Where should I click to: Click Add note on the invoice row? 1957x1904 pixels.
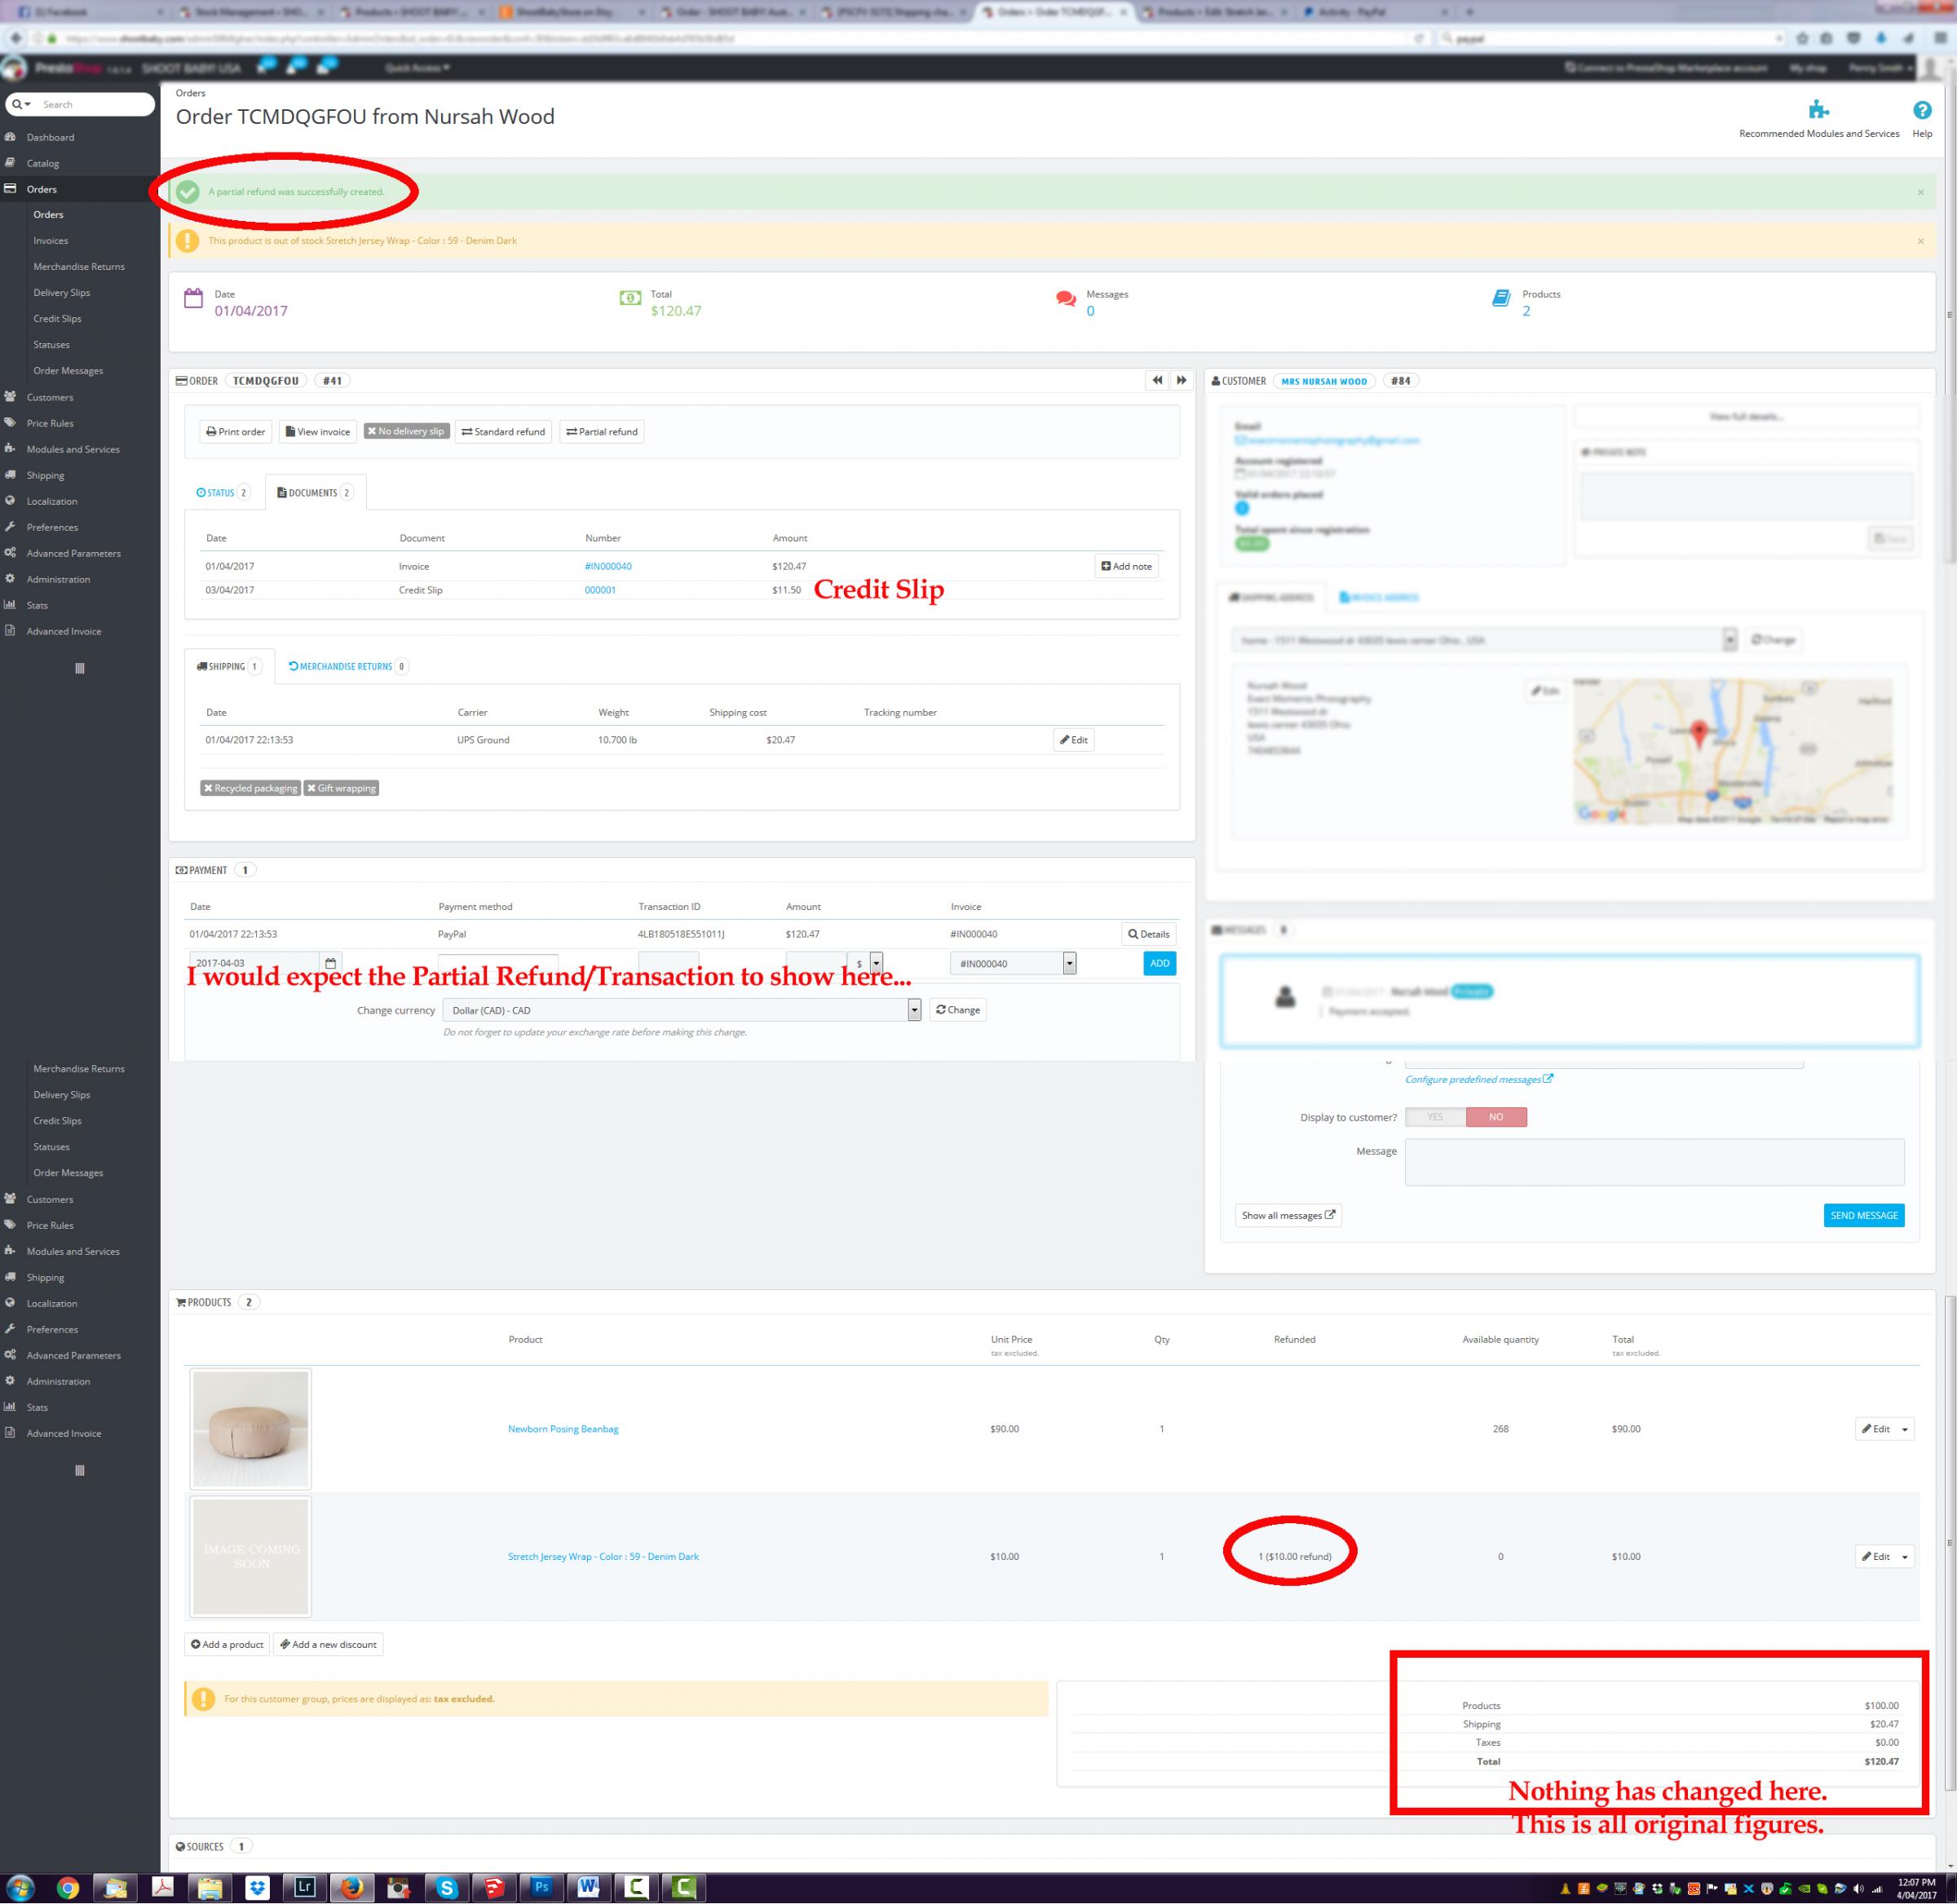click(x=1126, y=566)
